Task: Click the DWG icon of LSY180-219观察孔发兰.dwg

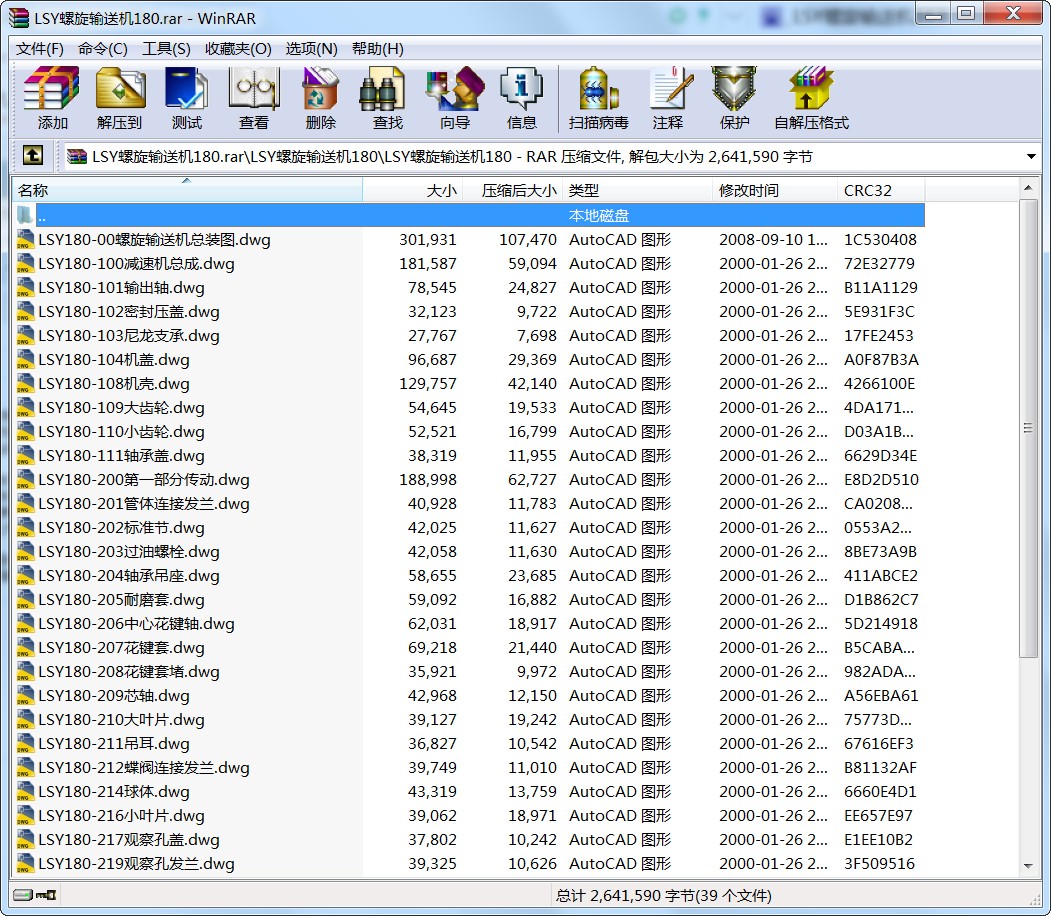Action: click(x=25, y=864)
